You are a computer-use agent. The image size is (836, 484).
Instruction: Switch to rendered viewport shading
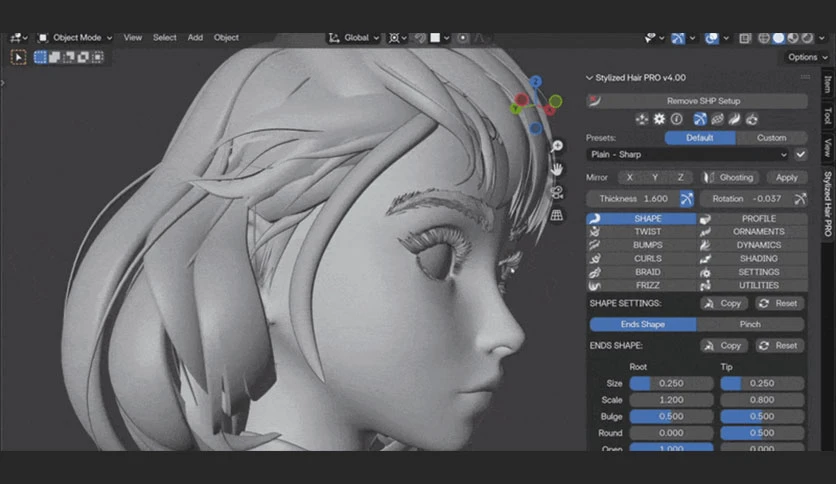807,38
